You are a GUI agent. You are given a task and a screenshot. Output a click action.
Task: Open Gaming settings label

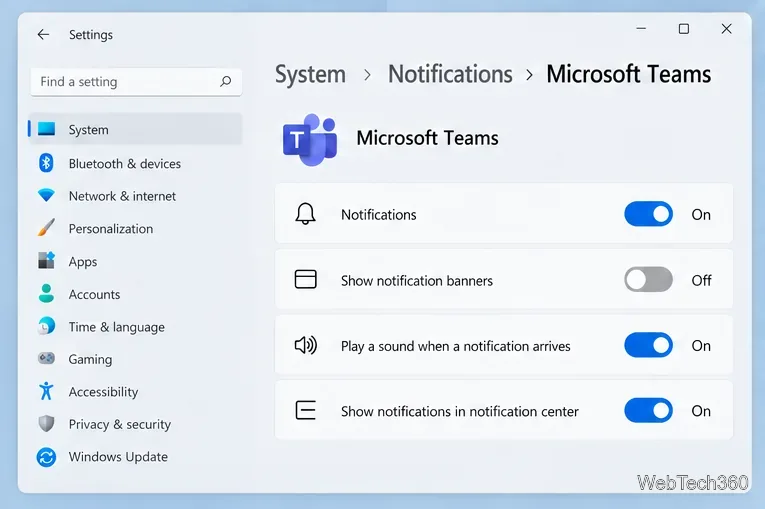90,360
